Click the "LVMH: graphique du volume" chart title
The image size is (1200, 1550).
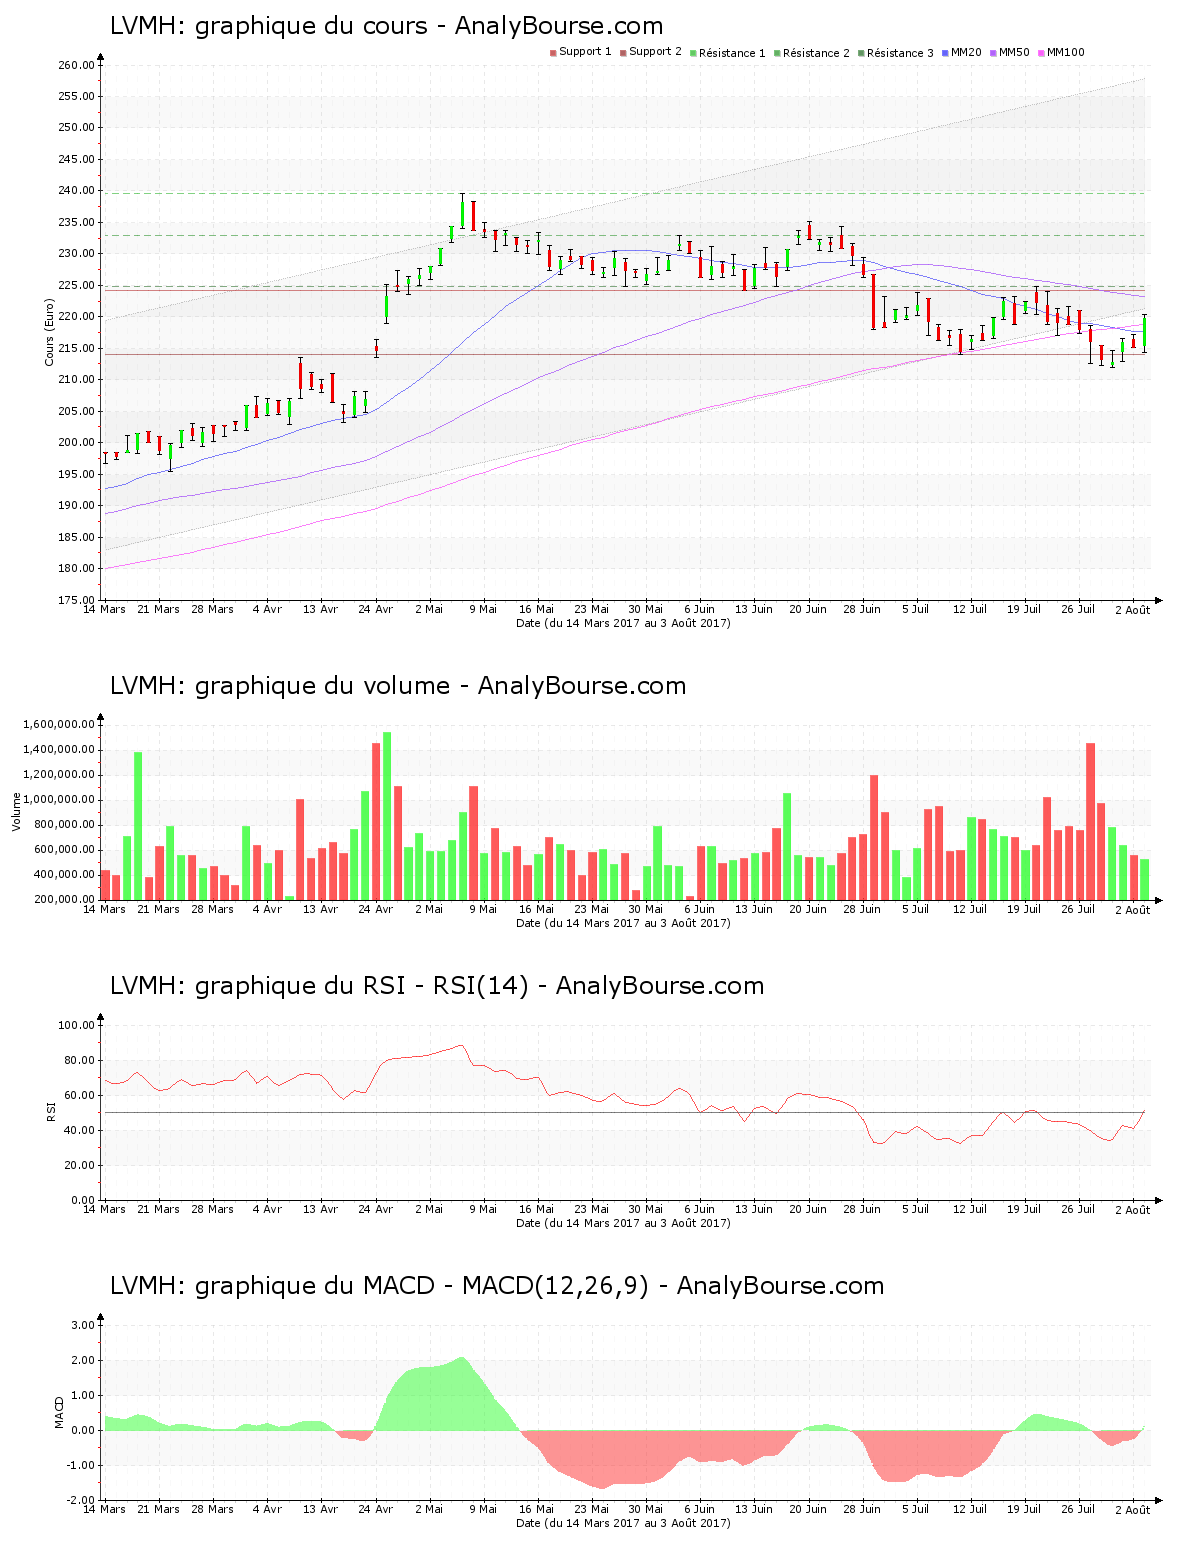click(398, 686)
